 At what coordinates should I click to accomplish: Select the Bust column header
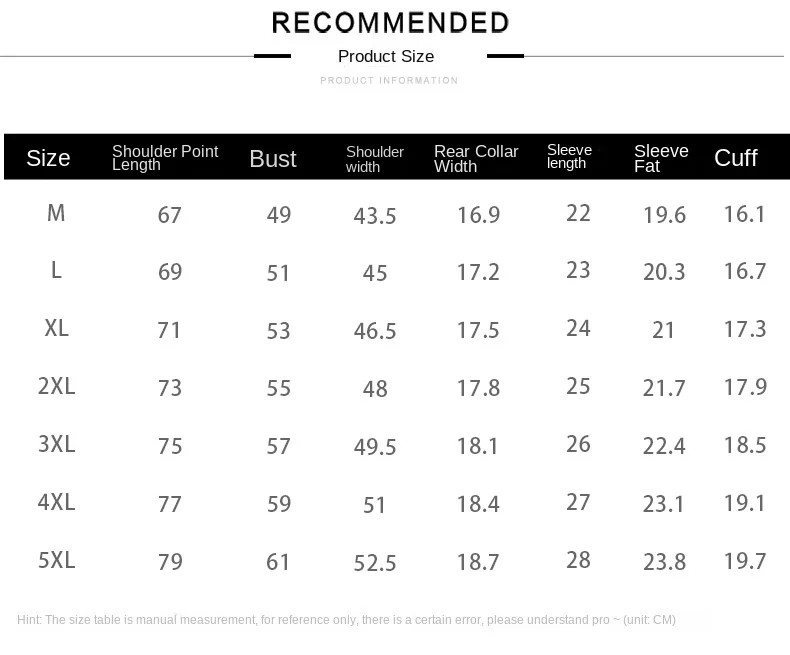tap(273, 159)
